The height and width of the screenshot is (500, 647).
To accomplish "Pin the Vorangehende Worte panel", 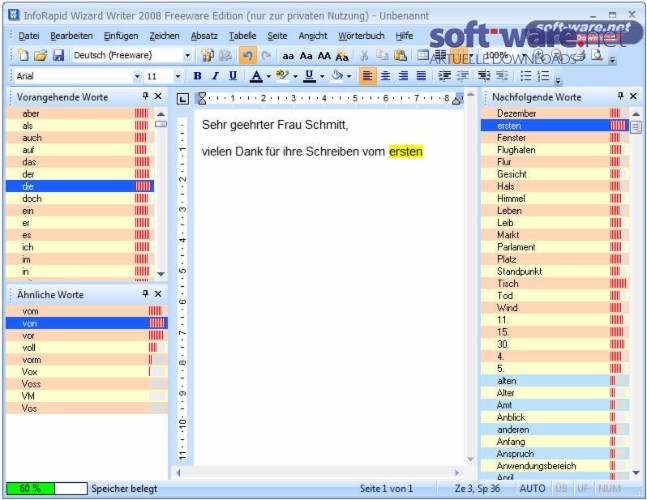I will pyautogui.click(x=145, y=96).
